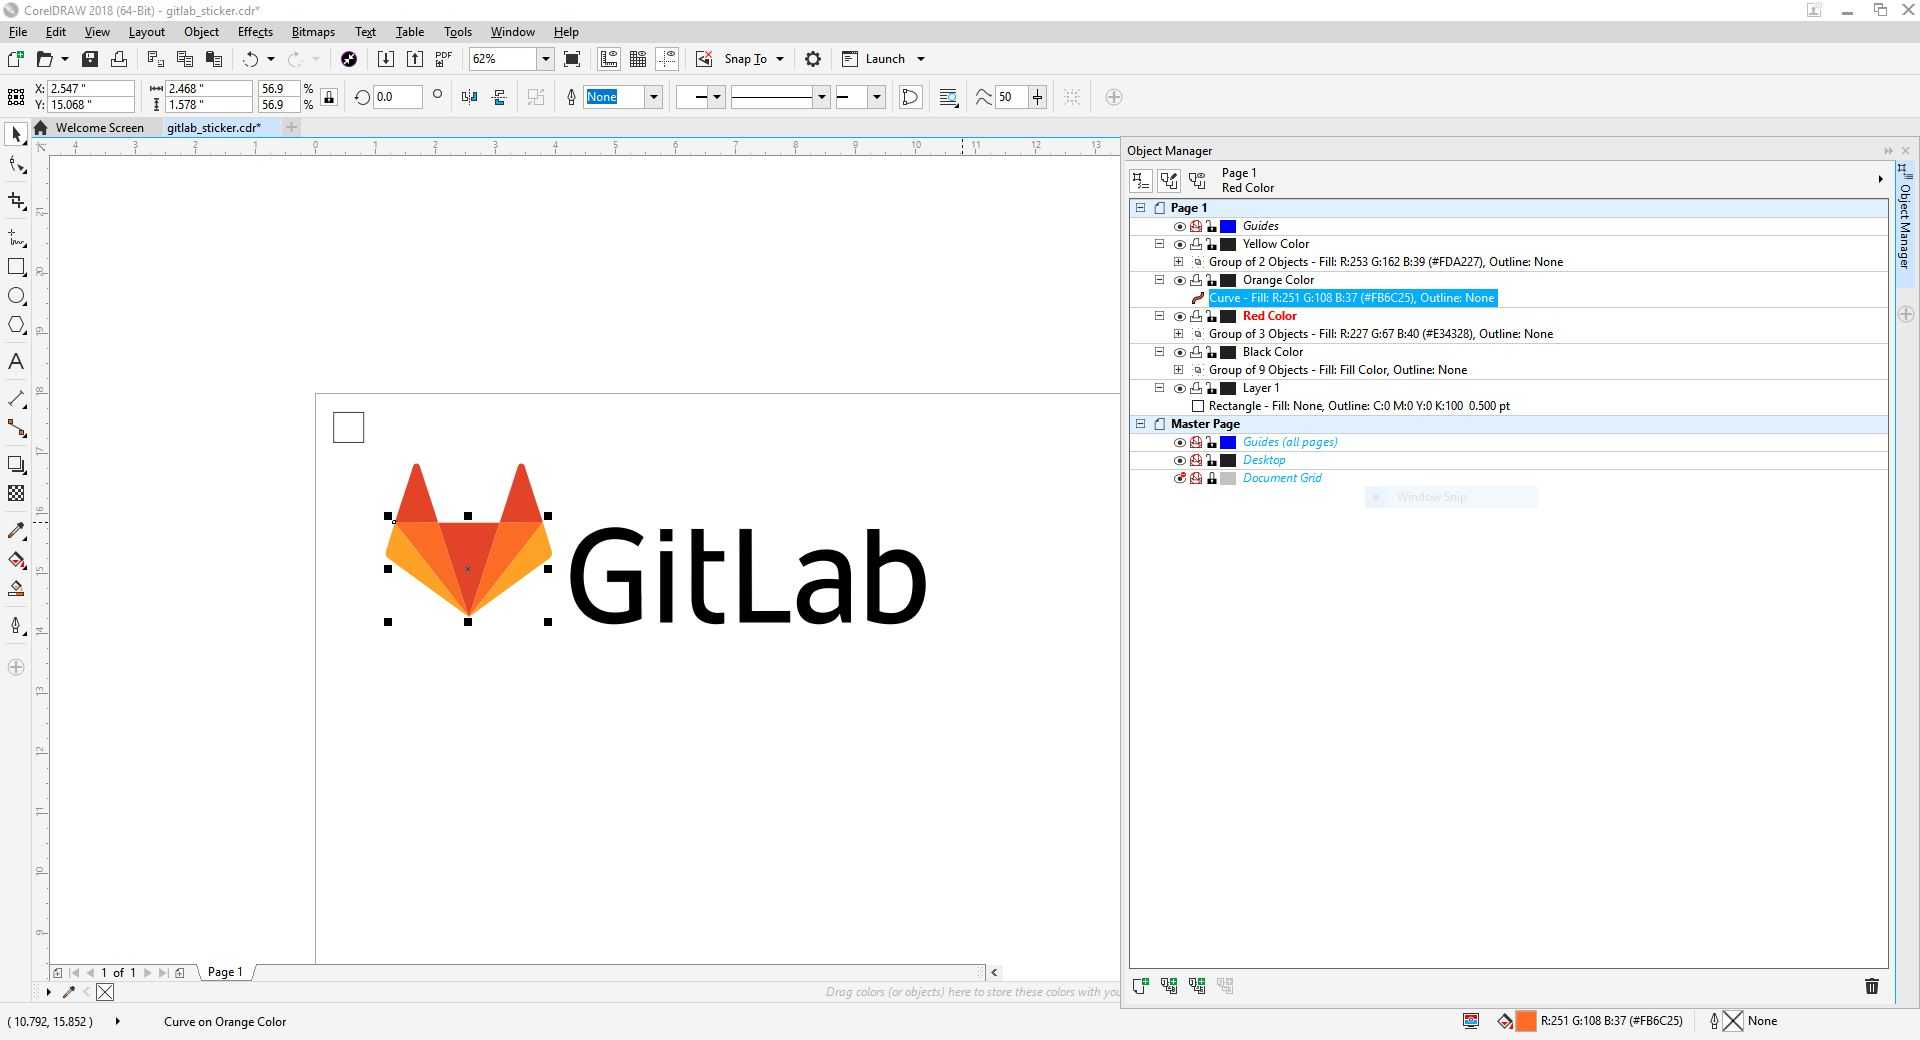The height and width of the screenshot is (1040, 1920).
Task: Expand the Group of 9 Objects
Action: 1178,370
